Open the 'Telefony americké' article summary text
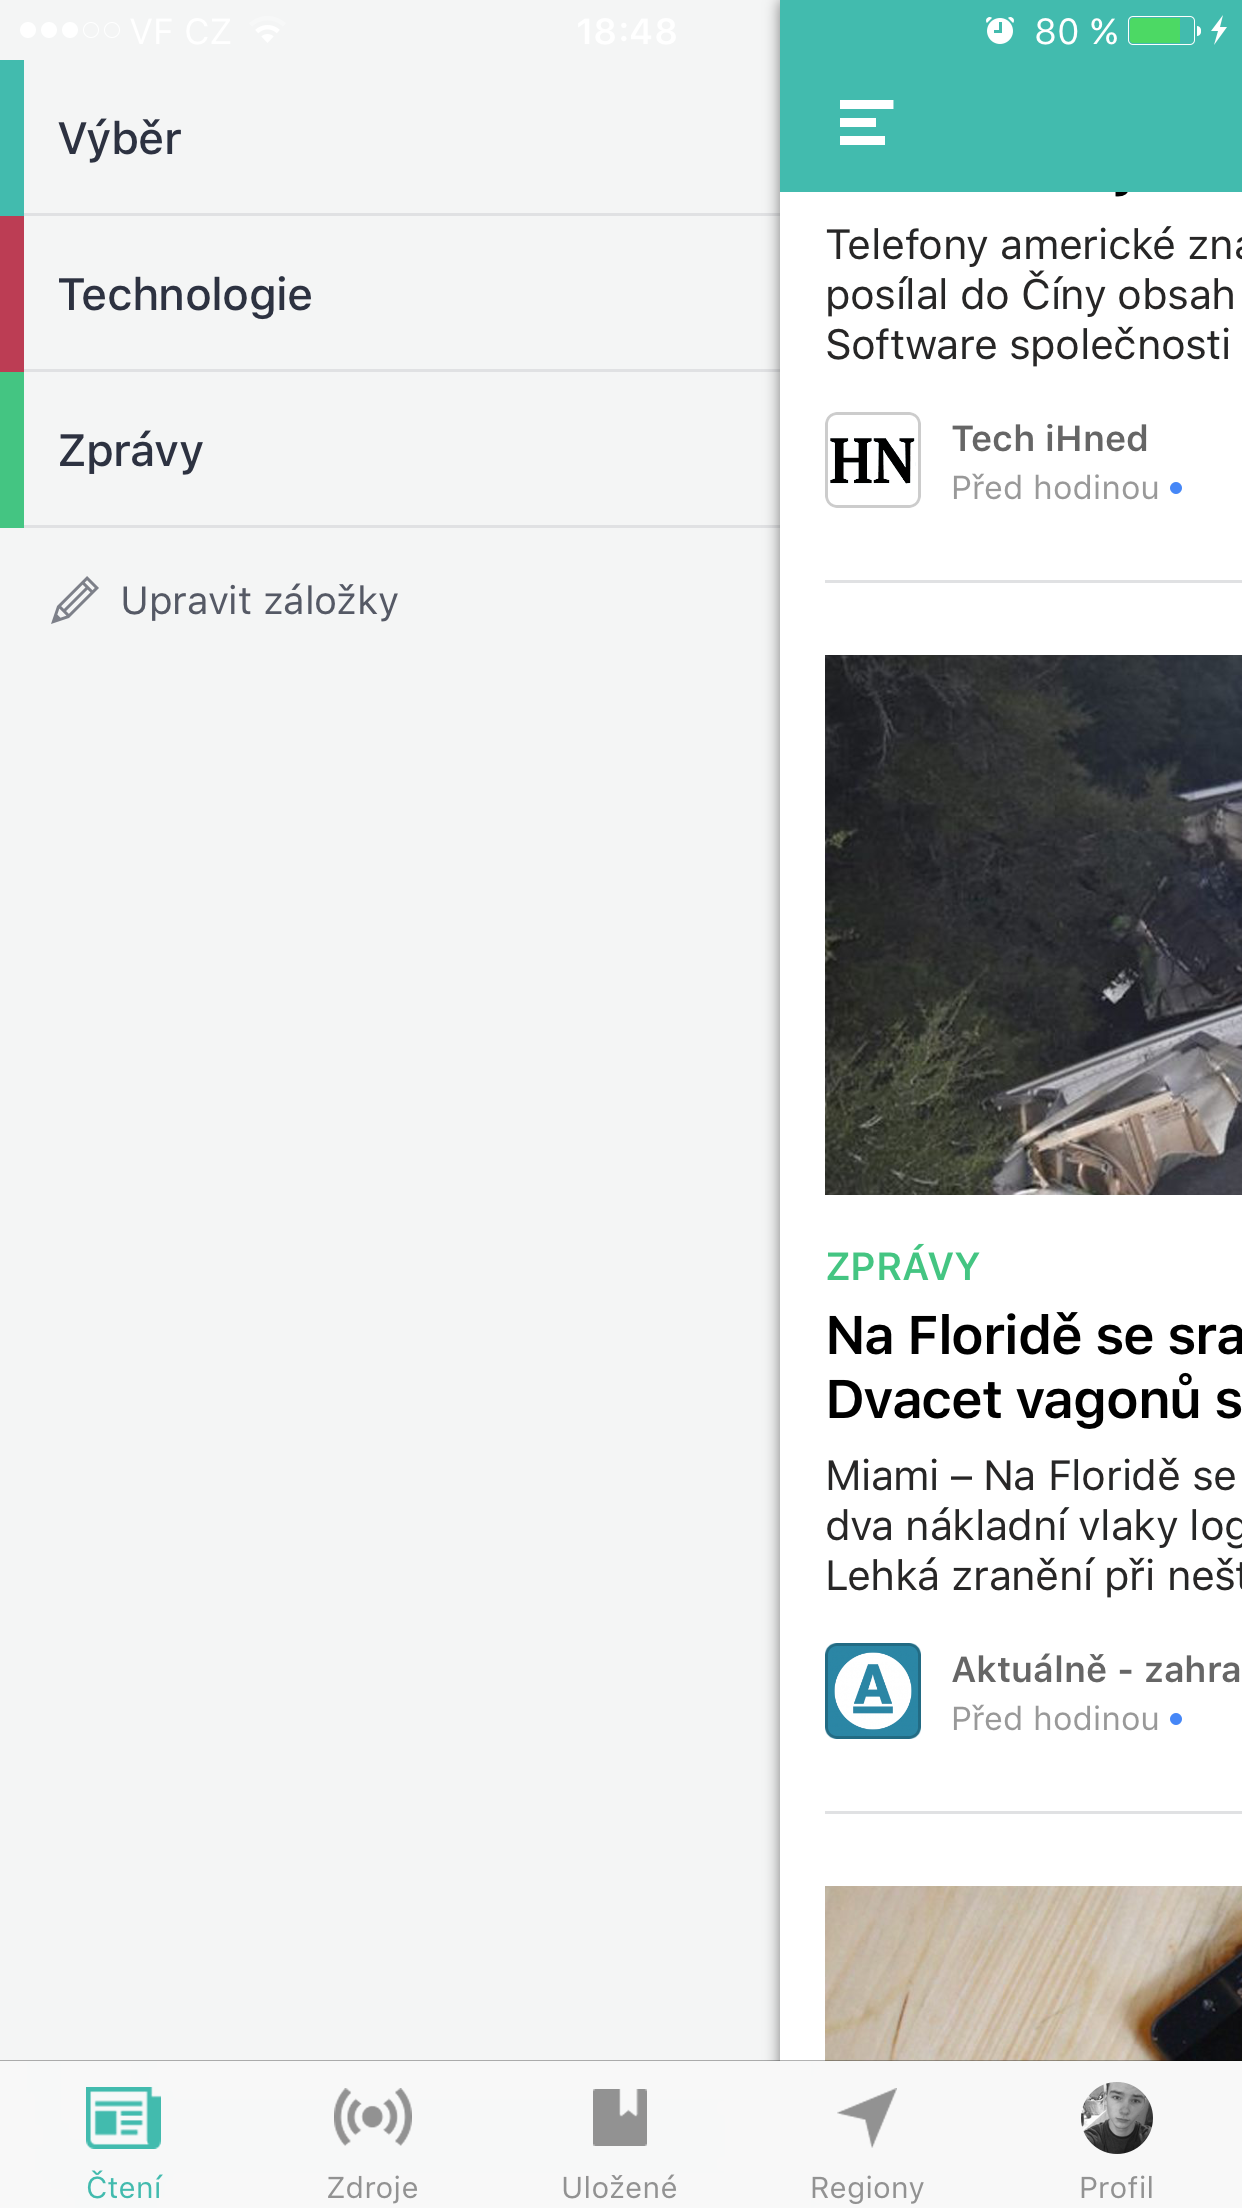This screenshot has width=1242, height=2208. coord(1034,295)
